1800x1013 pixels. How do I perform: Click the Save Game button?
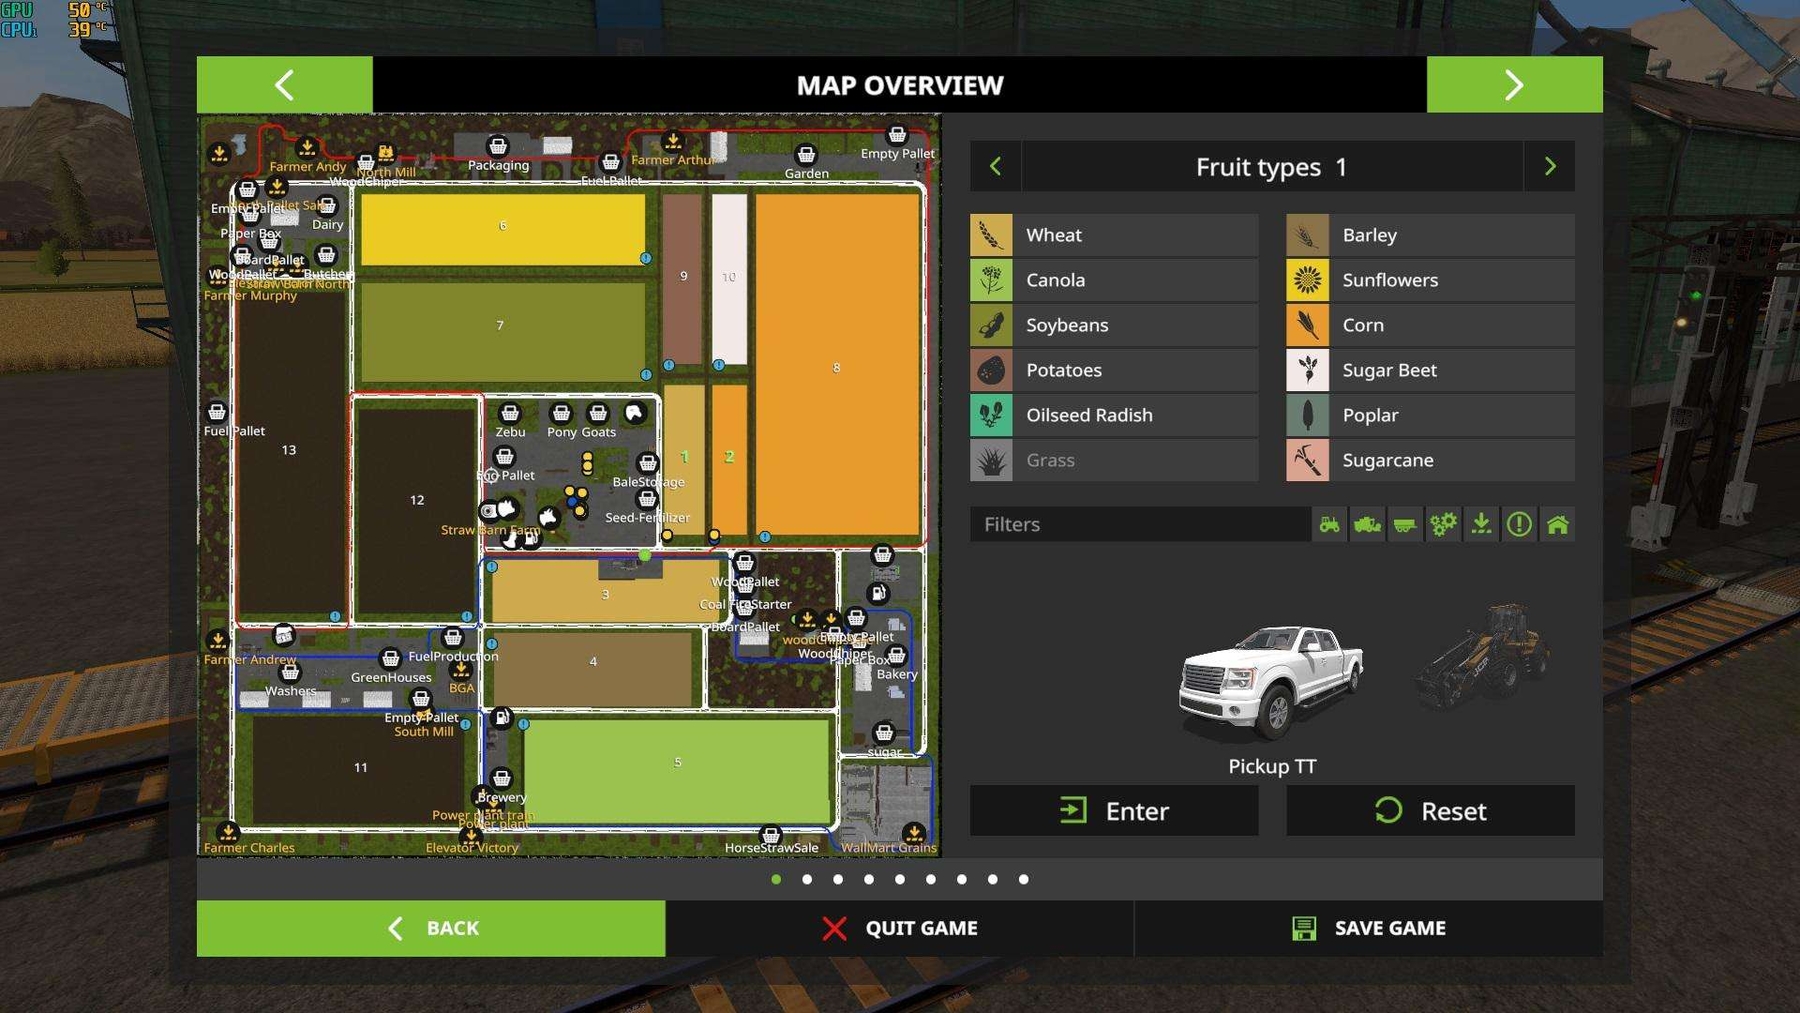(x=1368, y=928)
